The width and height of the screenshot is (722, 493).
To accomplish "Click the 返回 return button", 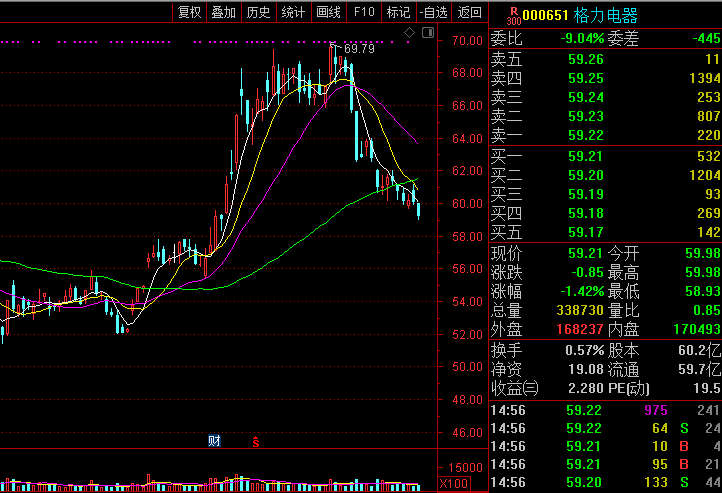I will 470,12.
